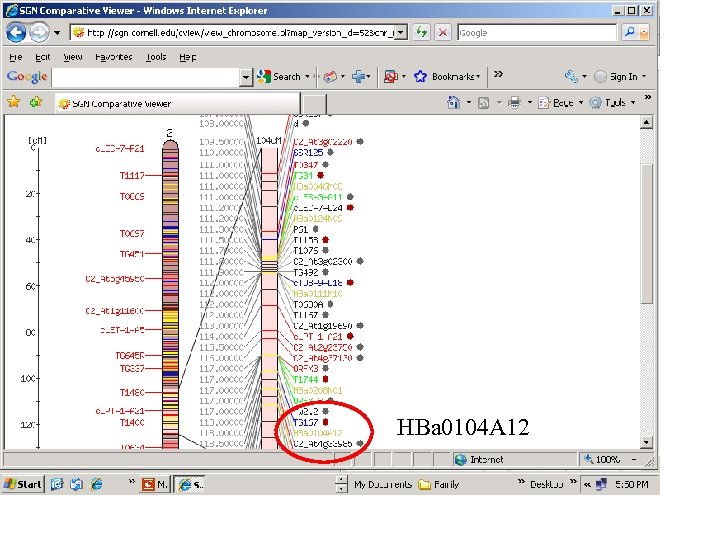Viewport: 720px width, 540px height.
Task: Click the scroll up arrow
Action: 646,122
